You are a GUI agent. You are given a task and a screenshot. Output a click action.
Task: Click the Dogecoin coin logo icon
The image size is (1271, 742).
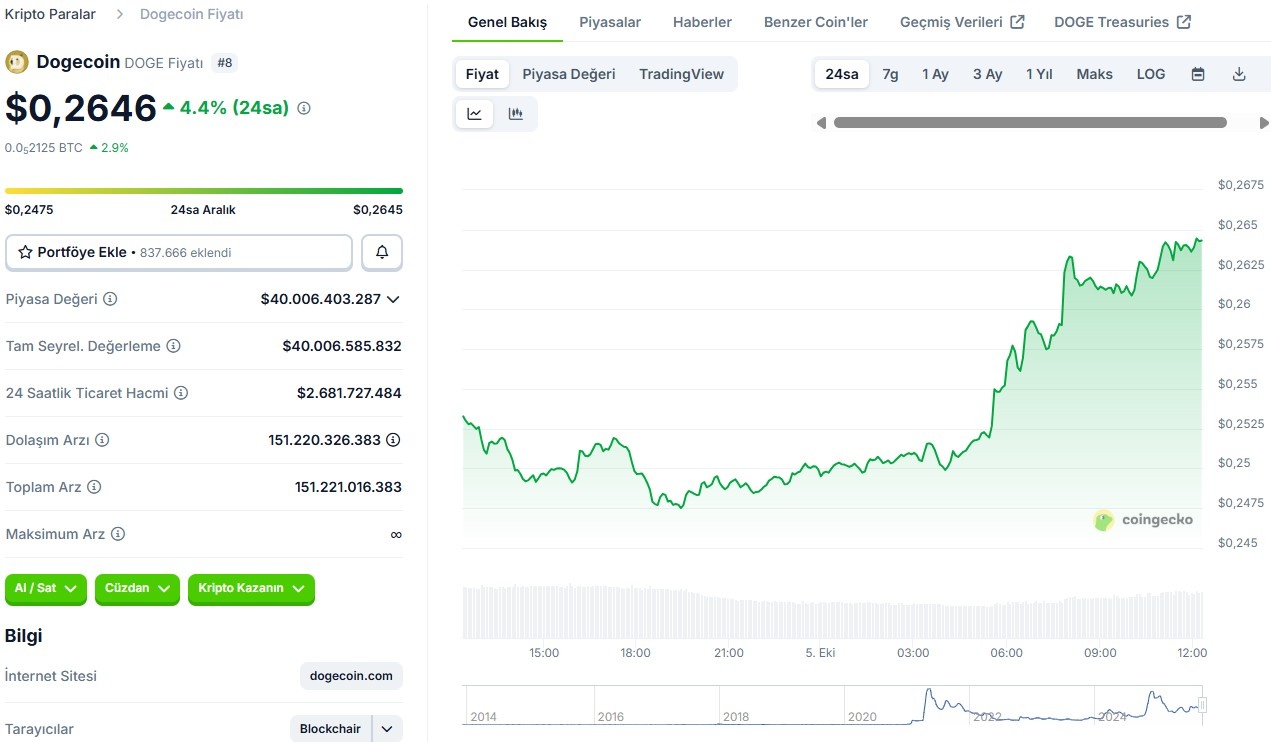[17, 62]
